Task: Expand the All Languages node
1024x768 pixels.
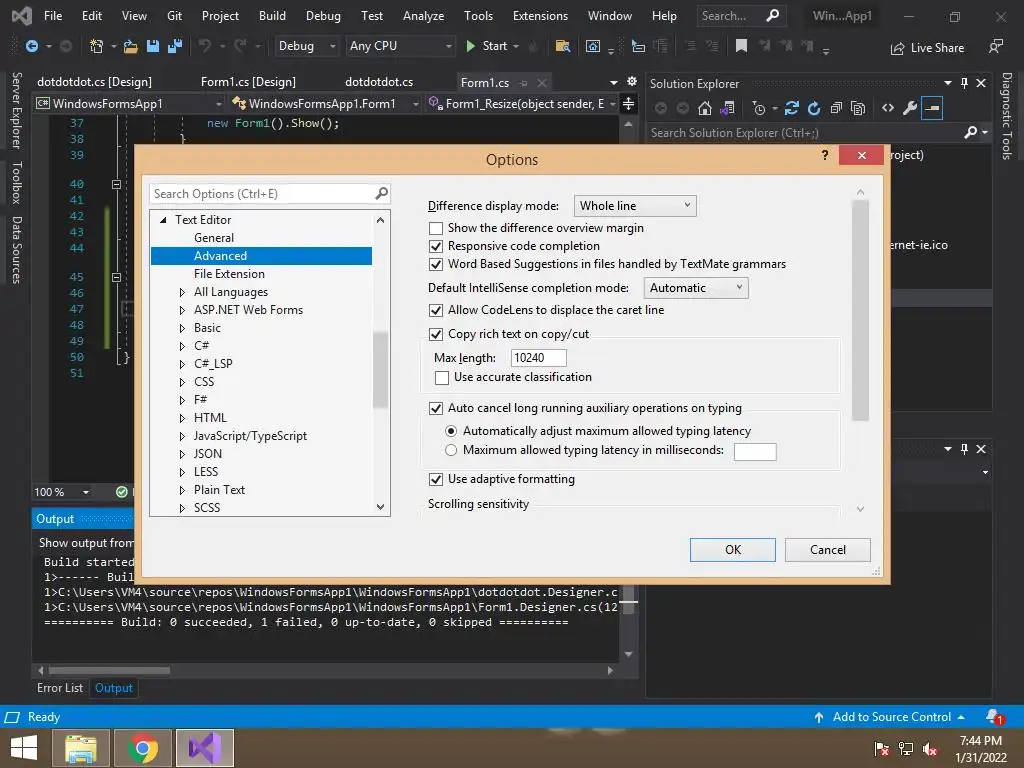Action: 182,292
